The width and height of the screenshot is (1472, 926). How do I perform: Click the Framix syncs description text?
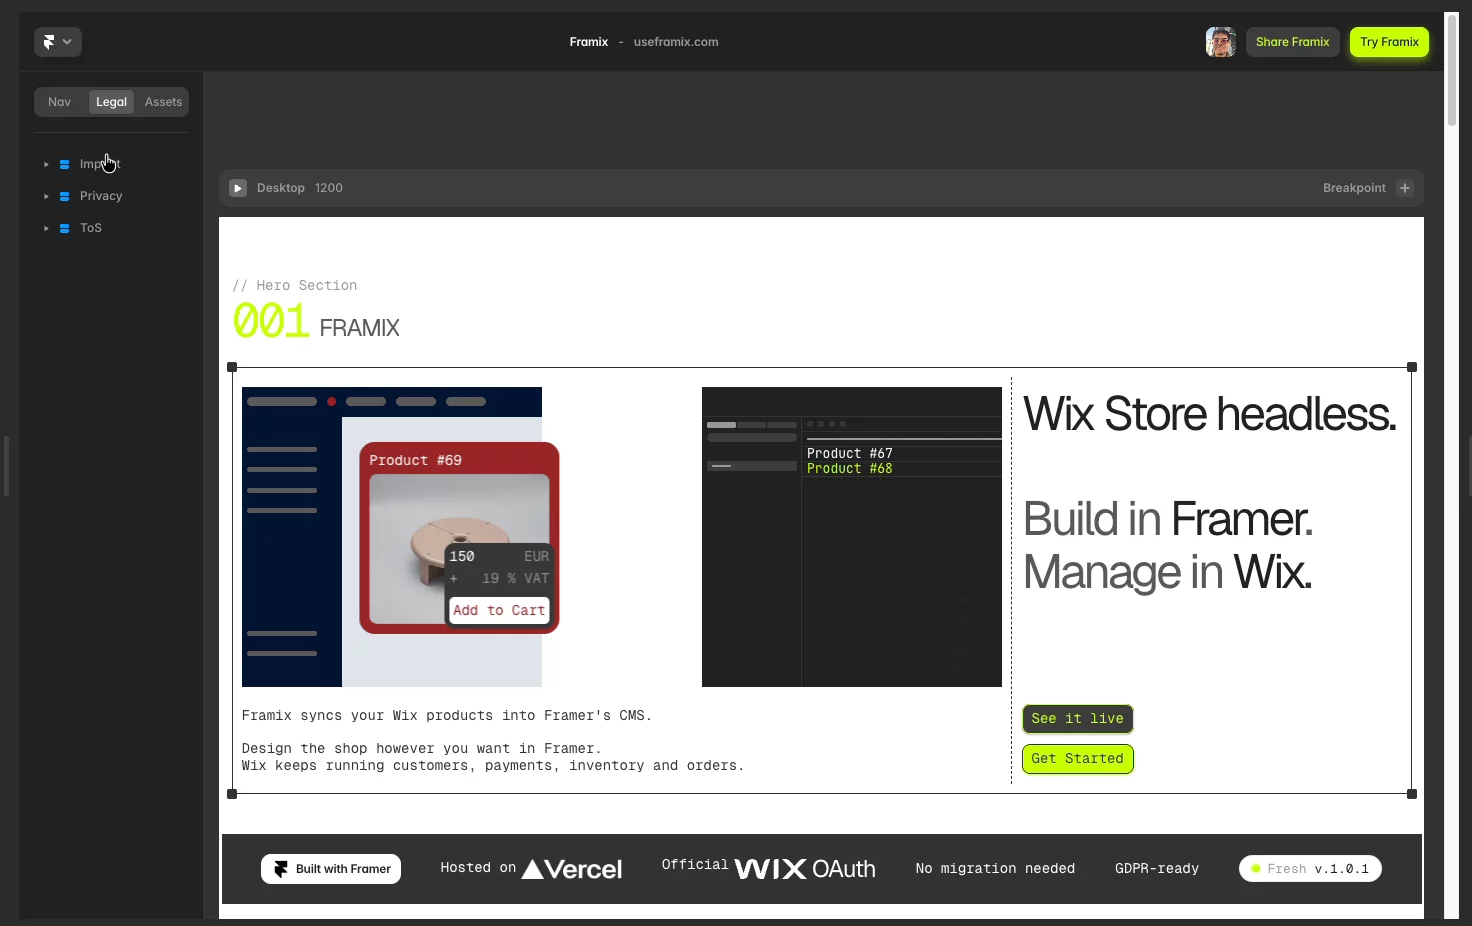point(447,716)
